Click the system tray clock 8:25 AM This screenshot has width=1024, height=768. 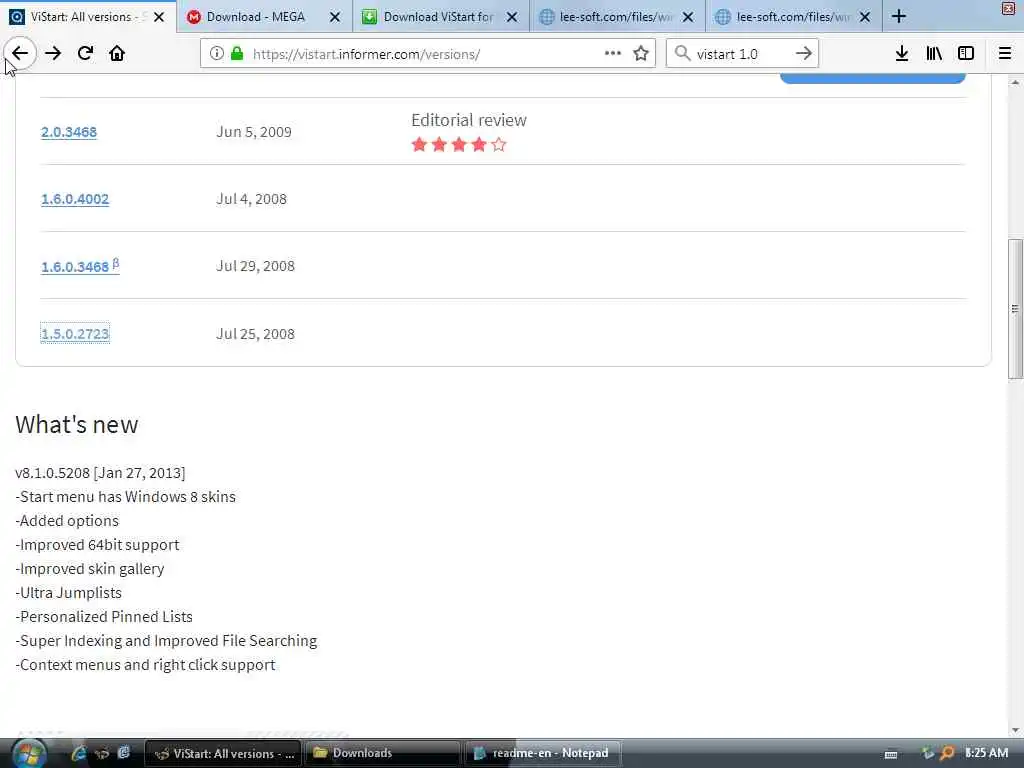point(986,753)
